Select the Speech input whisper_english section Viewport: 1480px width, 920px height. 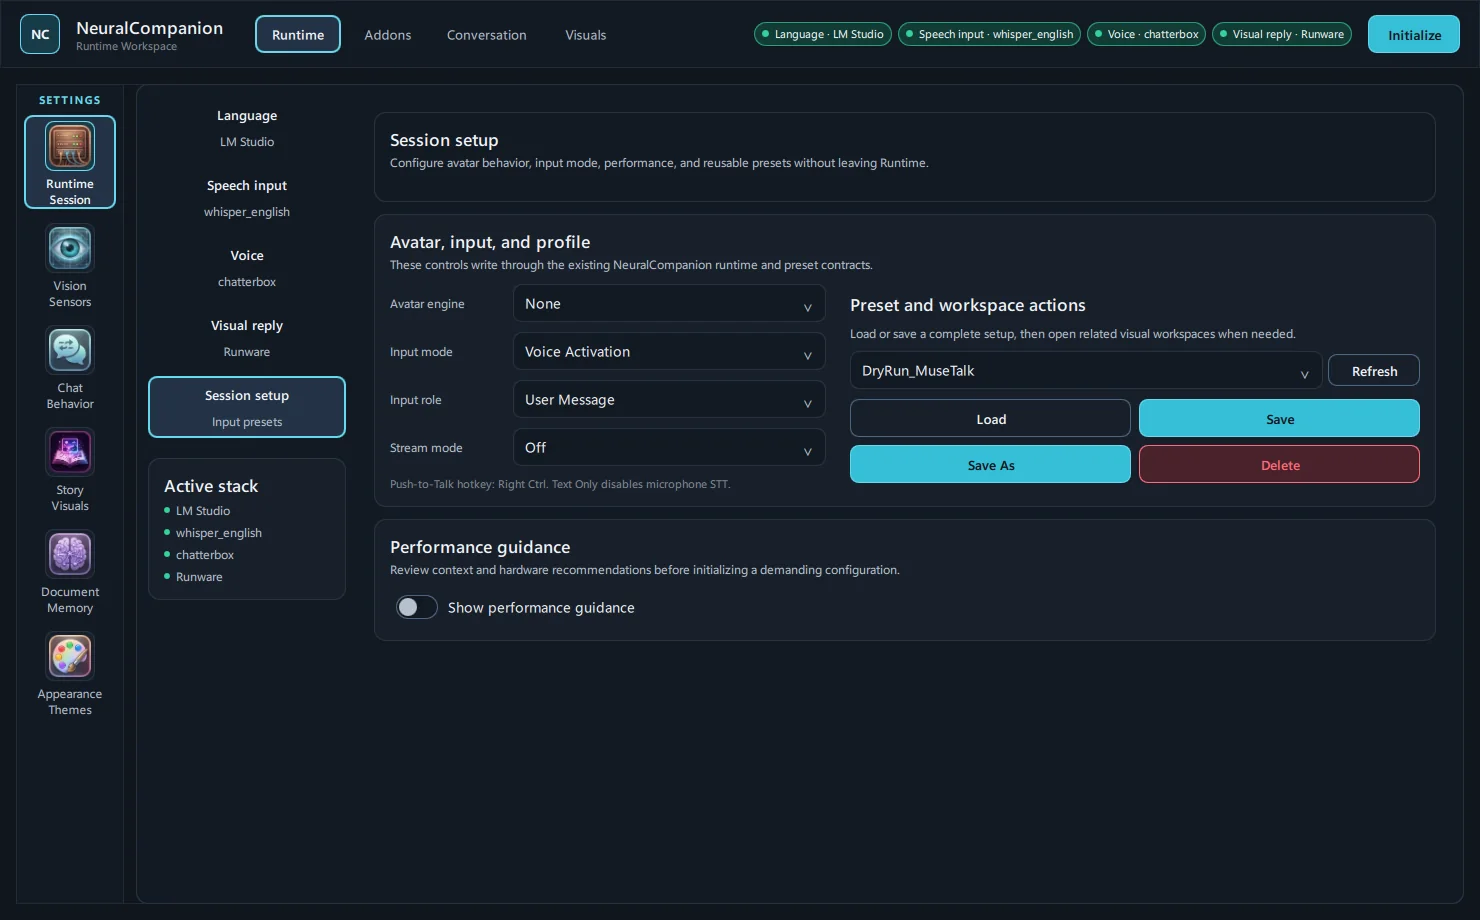click(247, 198)
